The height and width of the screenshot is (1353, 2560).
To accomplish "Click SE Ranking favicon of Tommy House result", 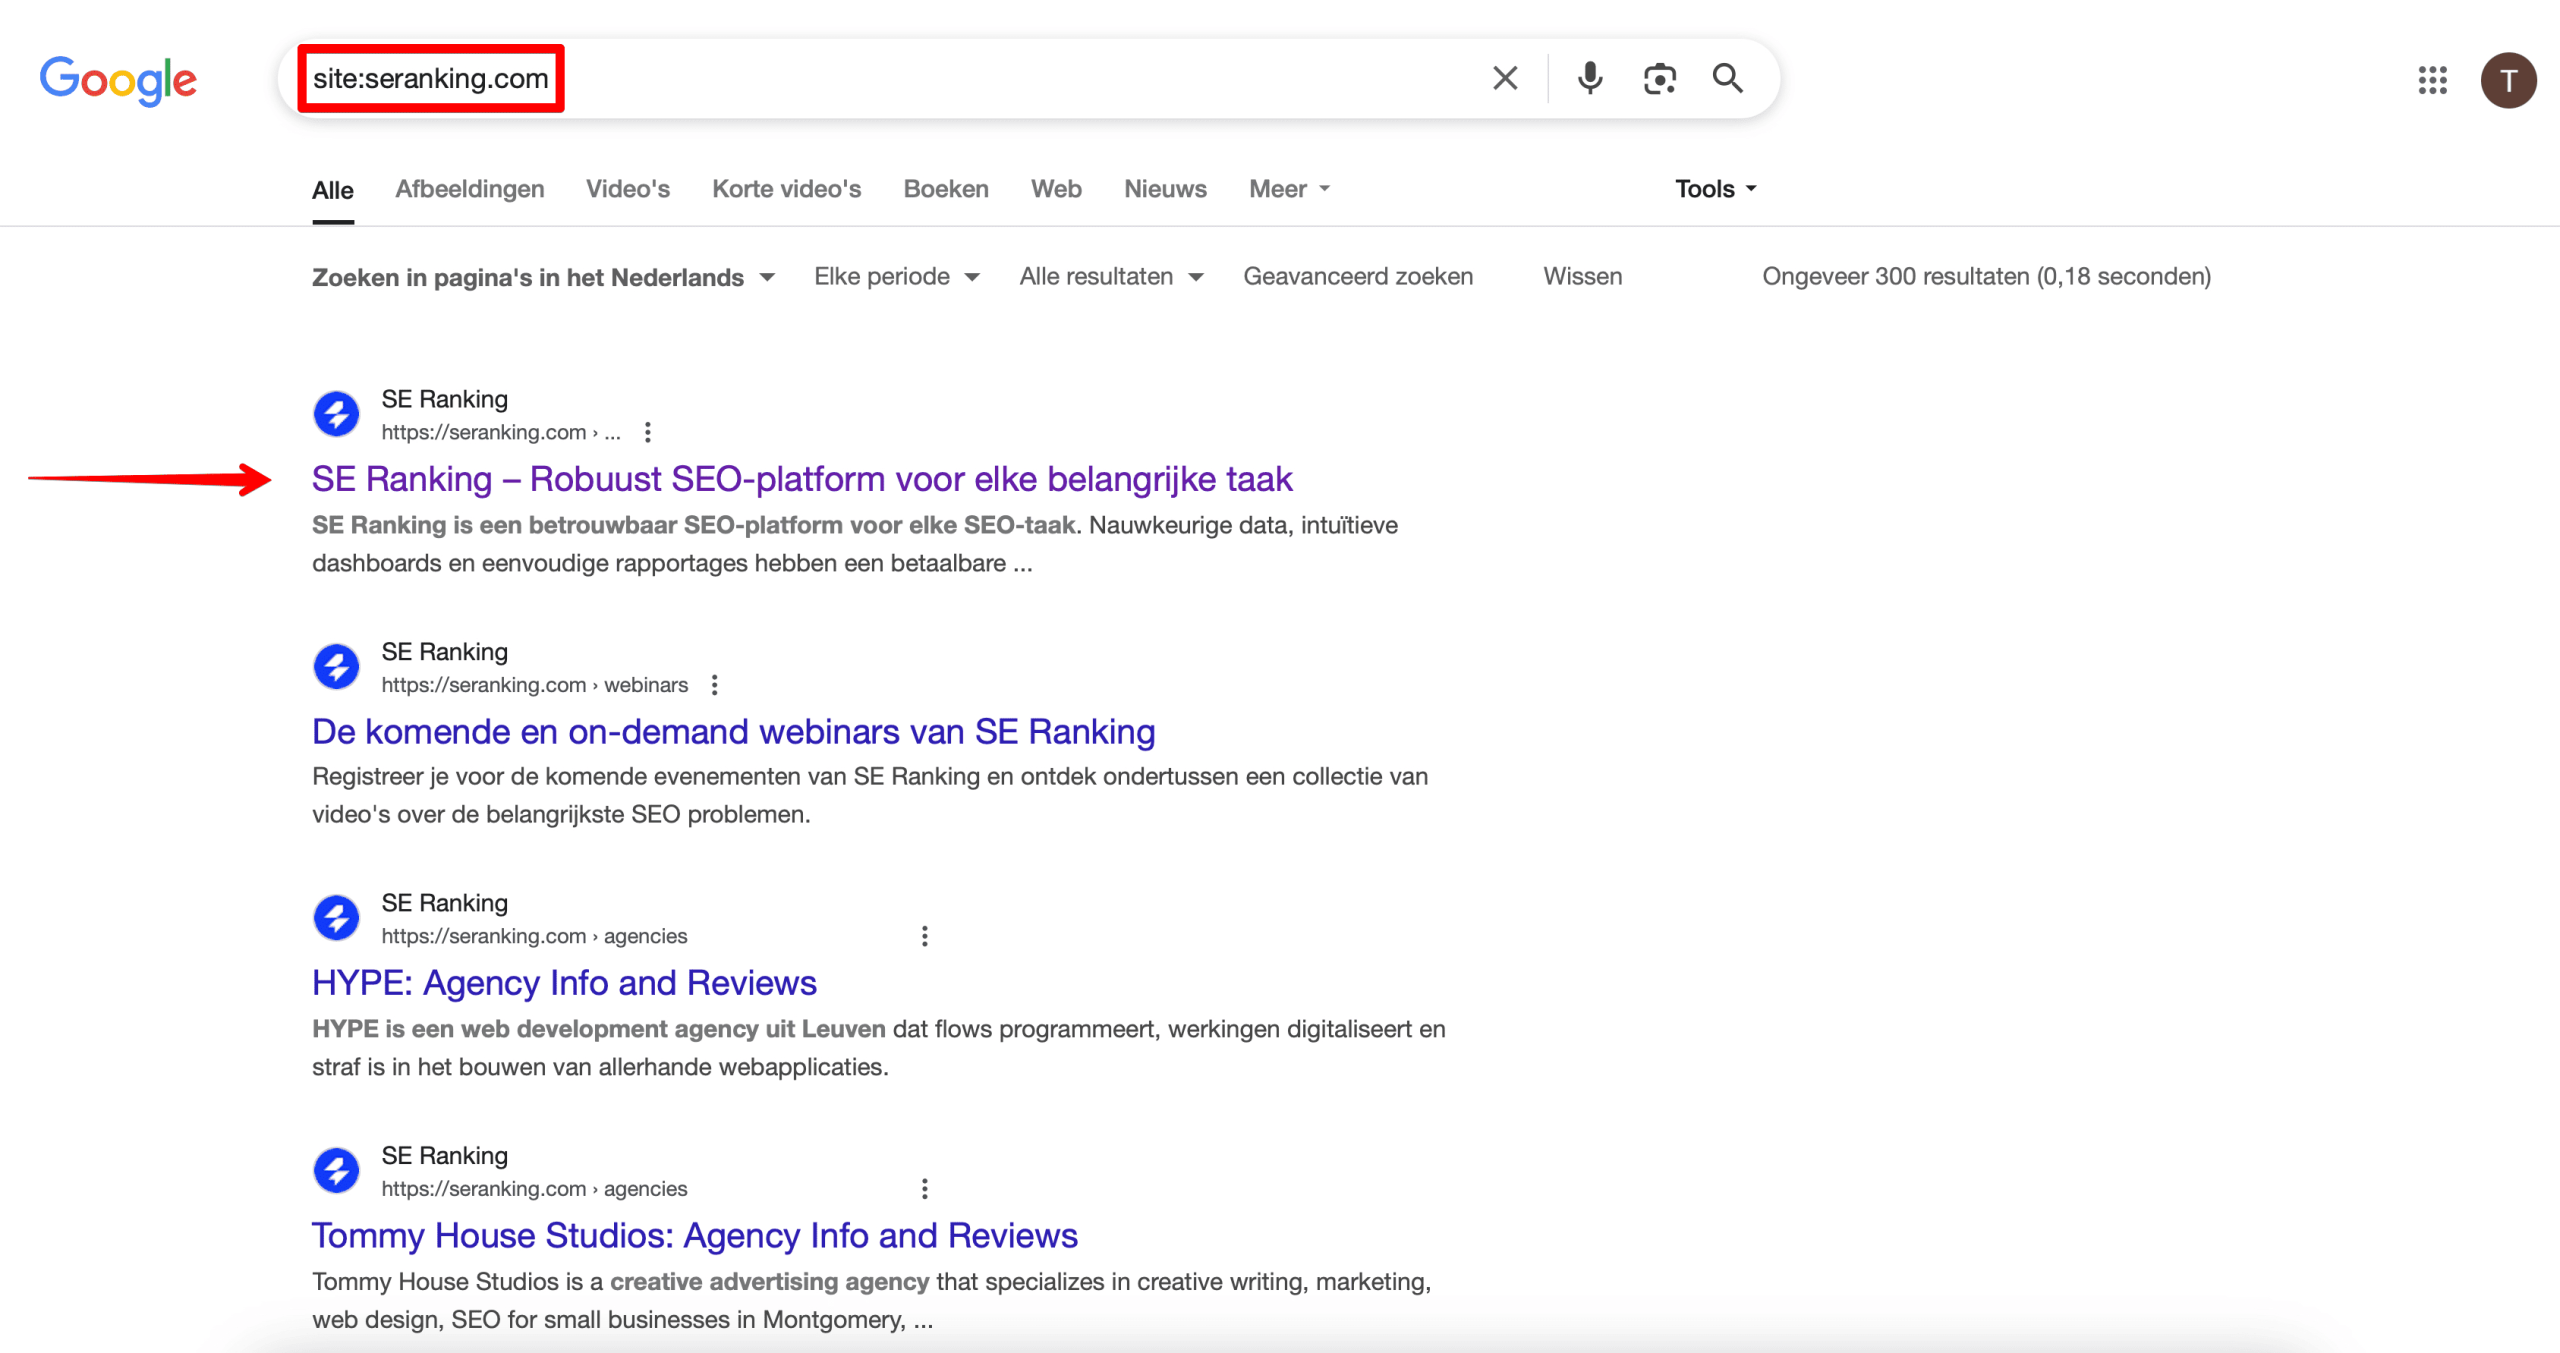I will point(336,1171).
